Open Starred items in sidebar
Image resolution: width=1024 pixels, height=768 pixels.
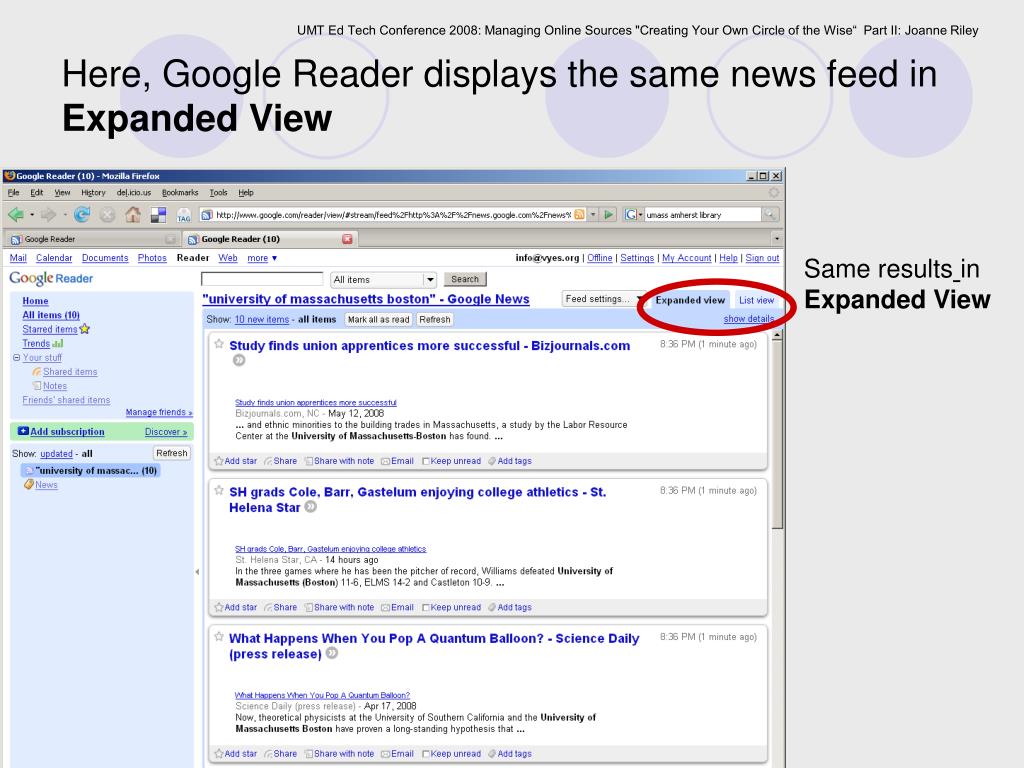point(50,329)
